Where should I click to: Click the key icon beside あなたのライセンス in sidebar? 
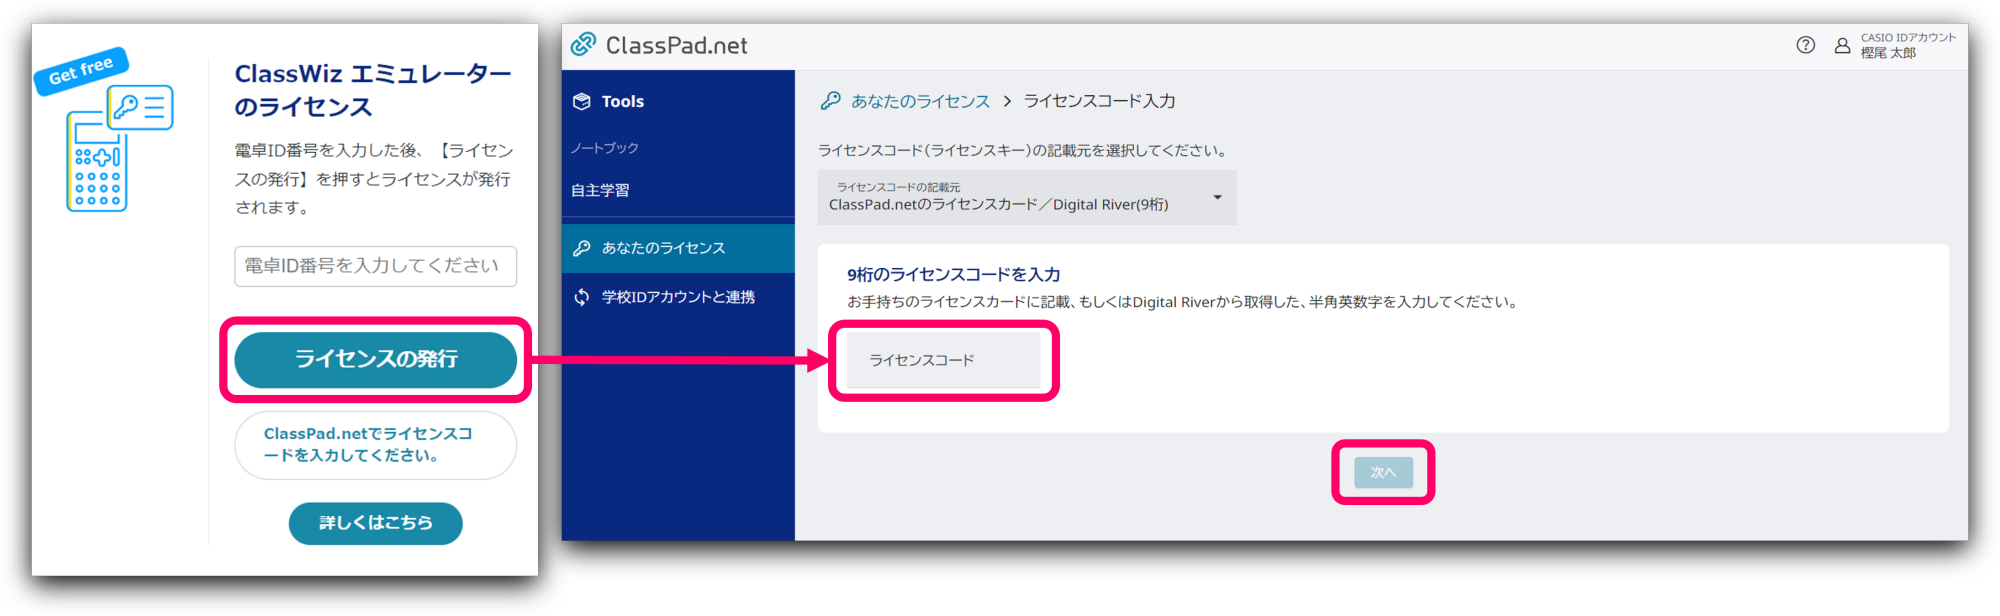[x=582, y=248]
